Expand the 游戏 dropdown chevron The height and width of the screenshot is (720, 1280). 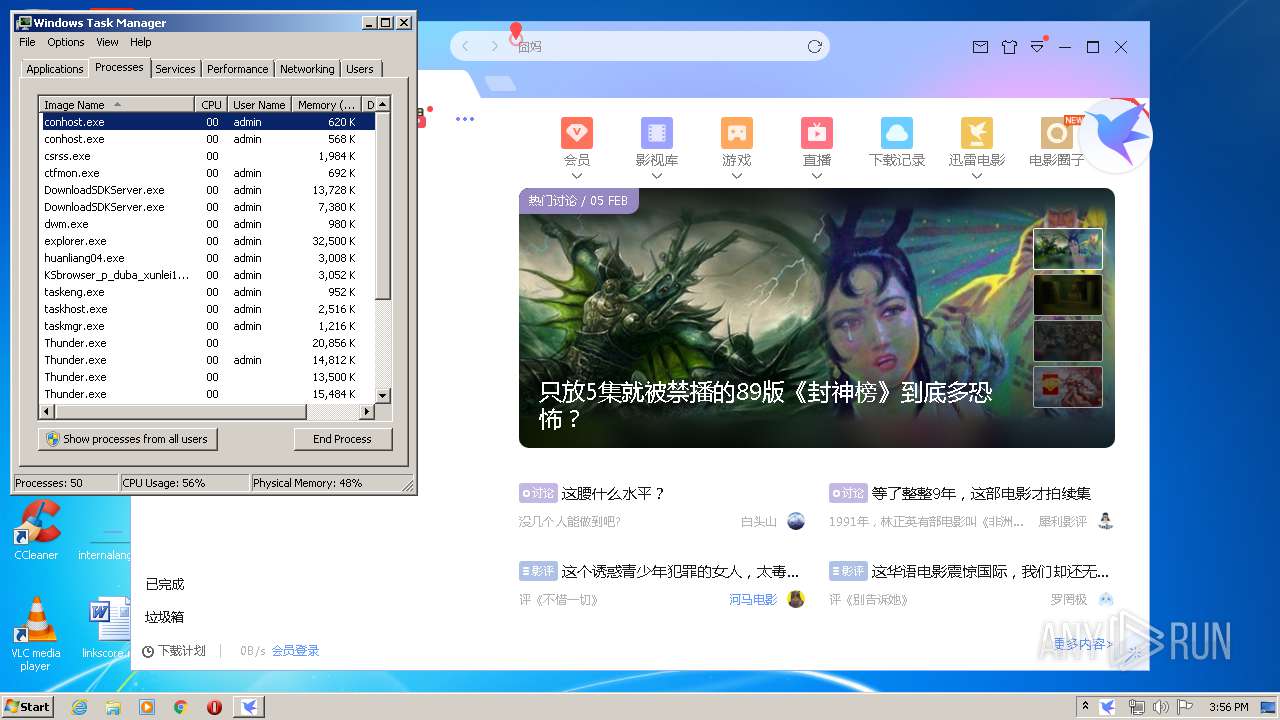click(737, 176)
